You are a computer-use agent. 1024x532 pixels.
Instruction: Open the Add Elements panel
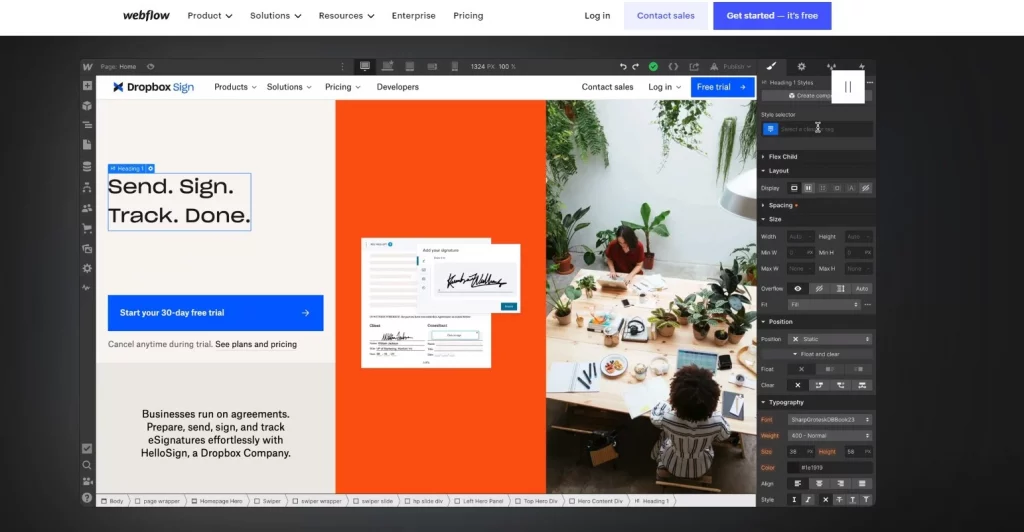[x=88, y=86]
